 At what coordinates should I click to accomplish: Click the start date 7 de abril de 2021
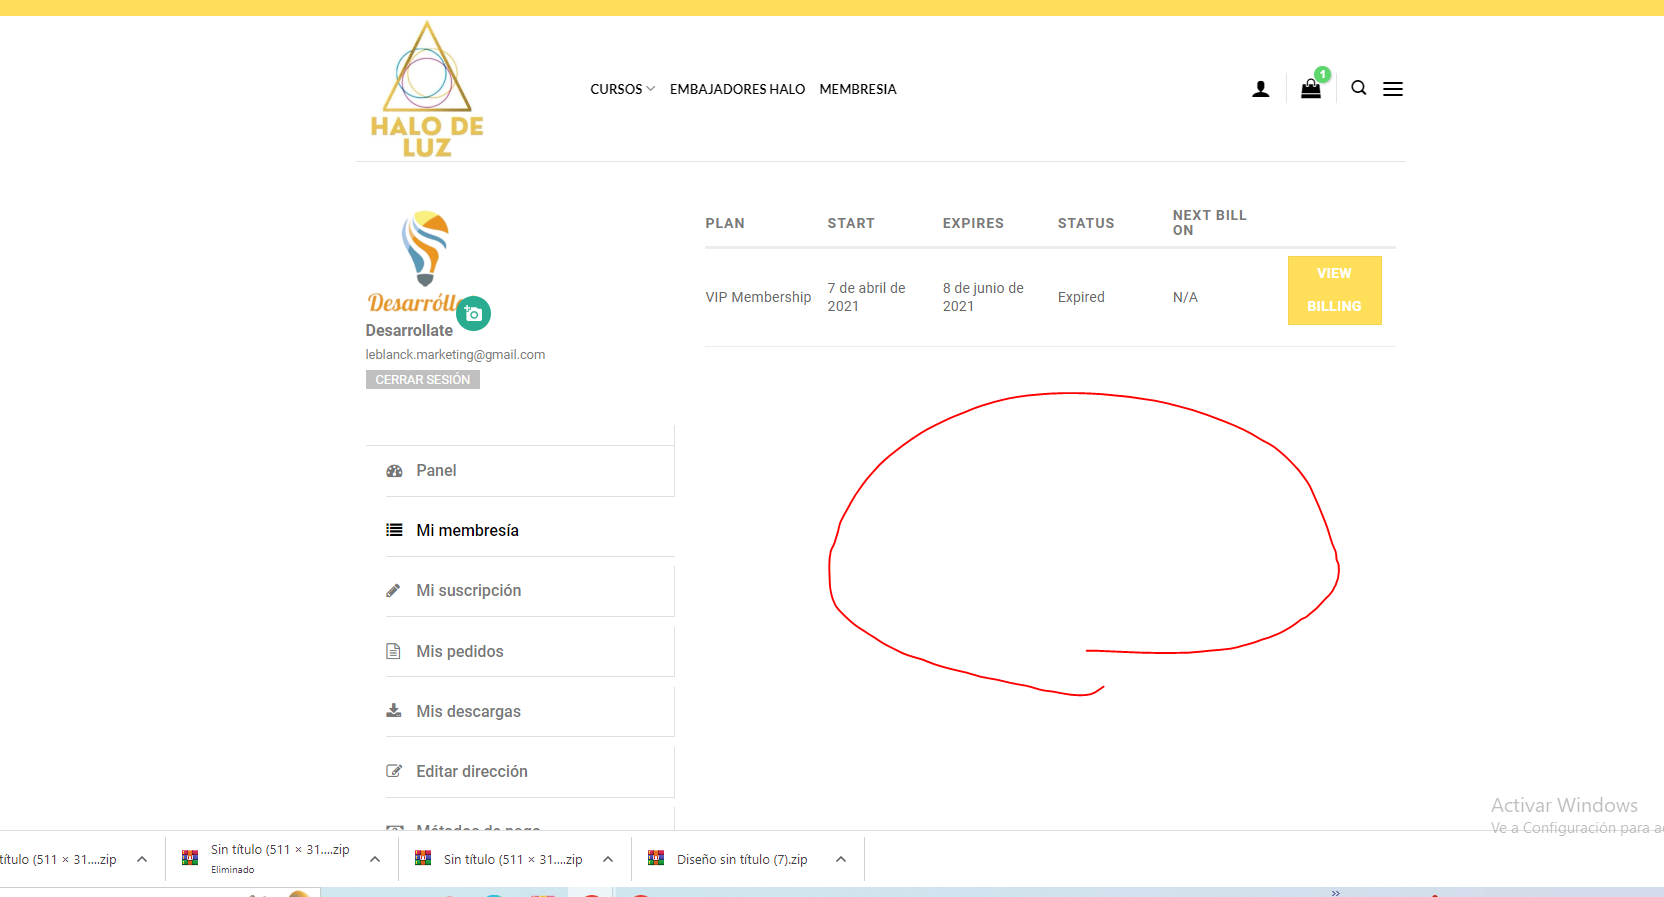coord(866,297)
